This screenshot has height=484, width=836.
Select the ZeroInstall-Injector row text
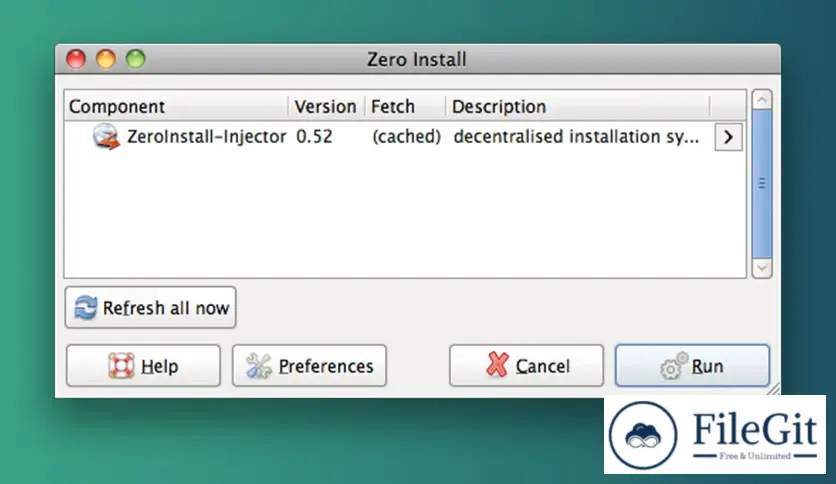coord(206,136)
